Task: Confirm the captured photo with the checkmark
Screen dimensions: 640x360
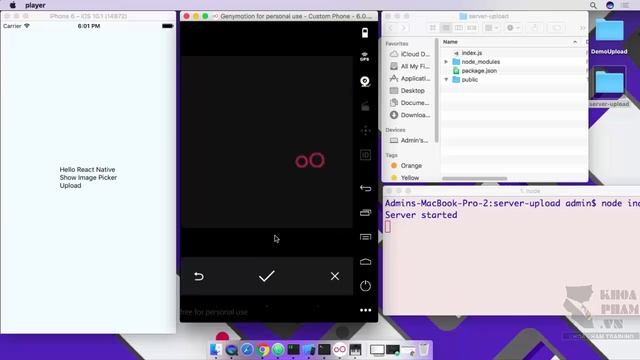Action: click(267, 276)
